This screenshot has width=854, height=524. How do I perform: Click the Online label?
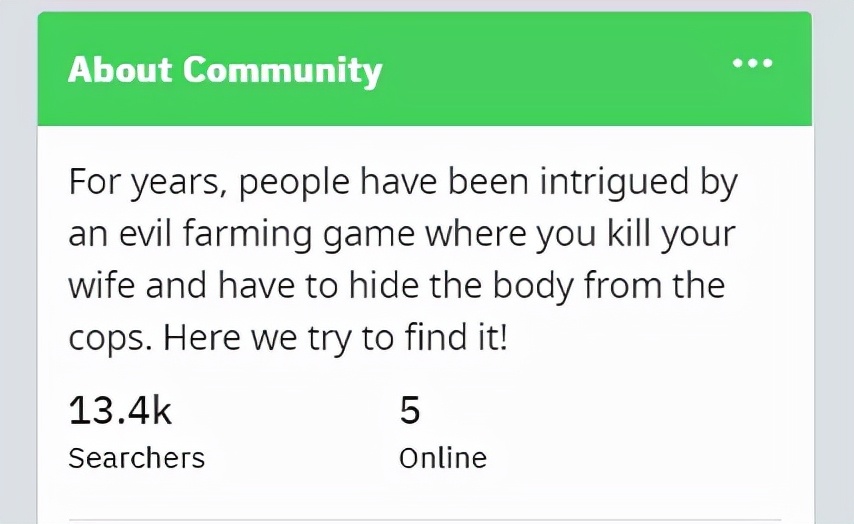pyautogui.click(x=442, y=458)
